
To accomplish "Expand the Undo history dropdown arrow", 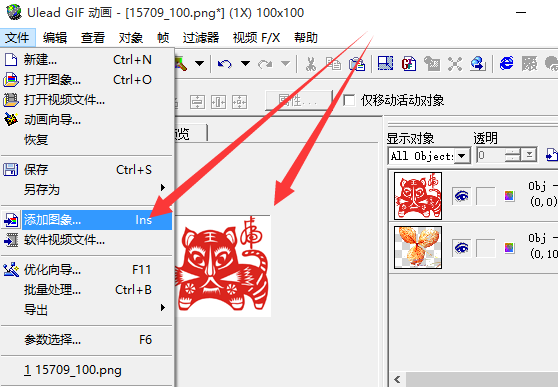I will [245, 64].
